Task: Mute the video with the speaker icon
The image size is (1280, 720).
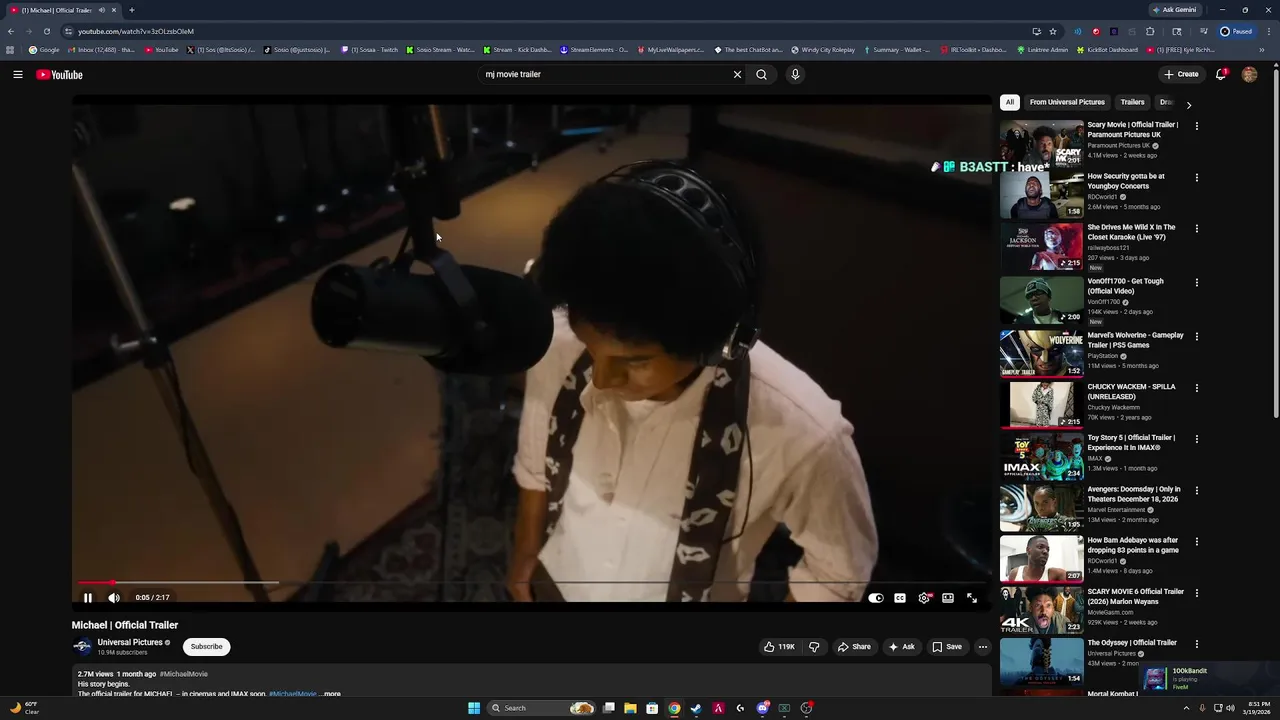Action: [114, 598]
